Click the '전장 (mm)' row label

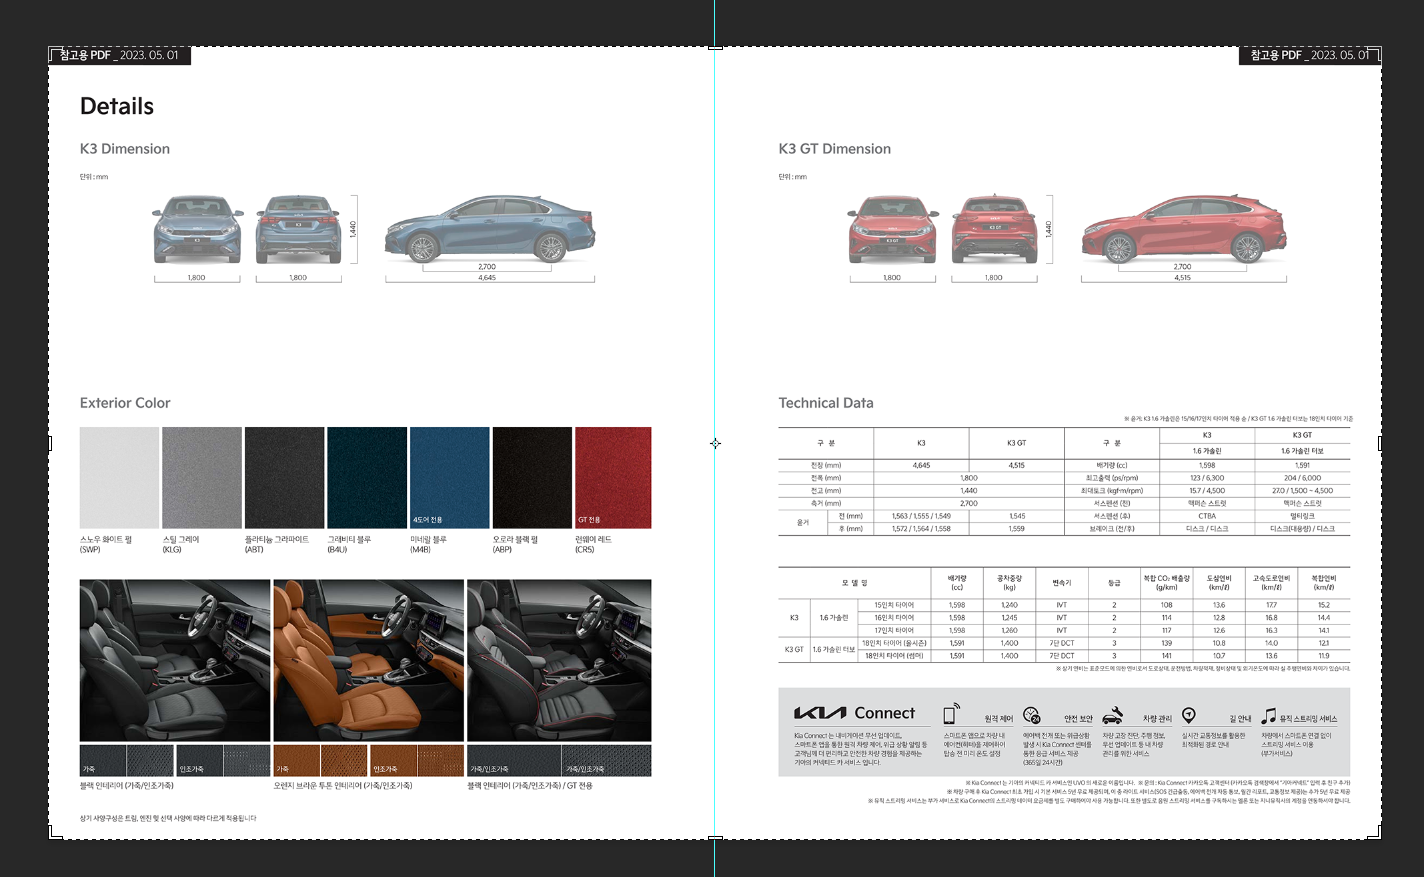click(826, 465)
